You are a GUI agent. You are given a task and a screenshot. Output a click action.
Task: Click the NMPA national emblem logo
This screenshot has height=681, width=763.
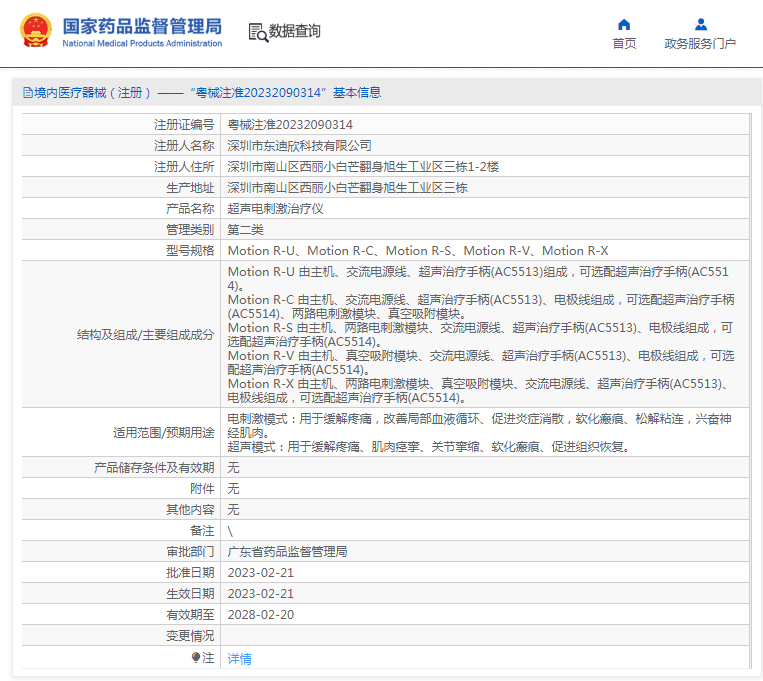35,31
